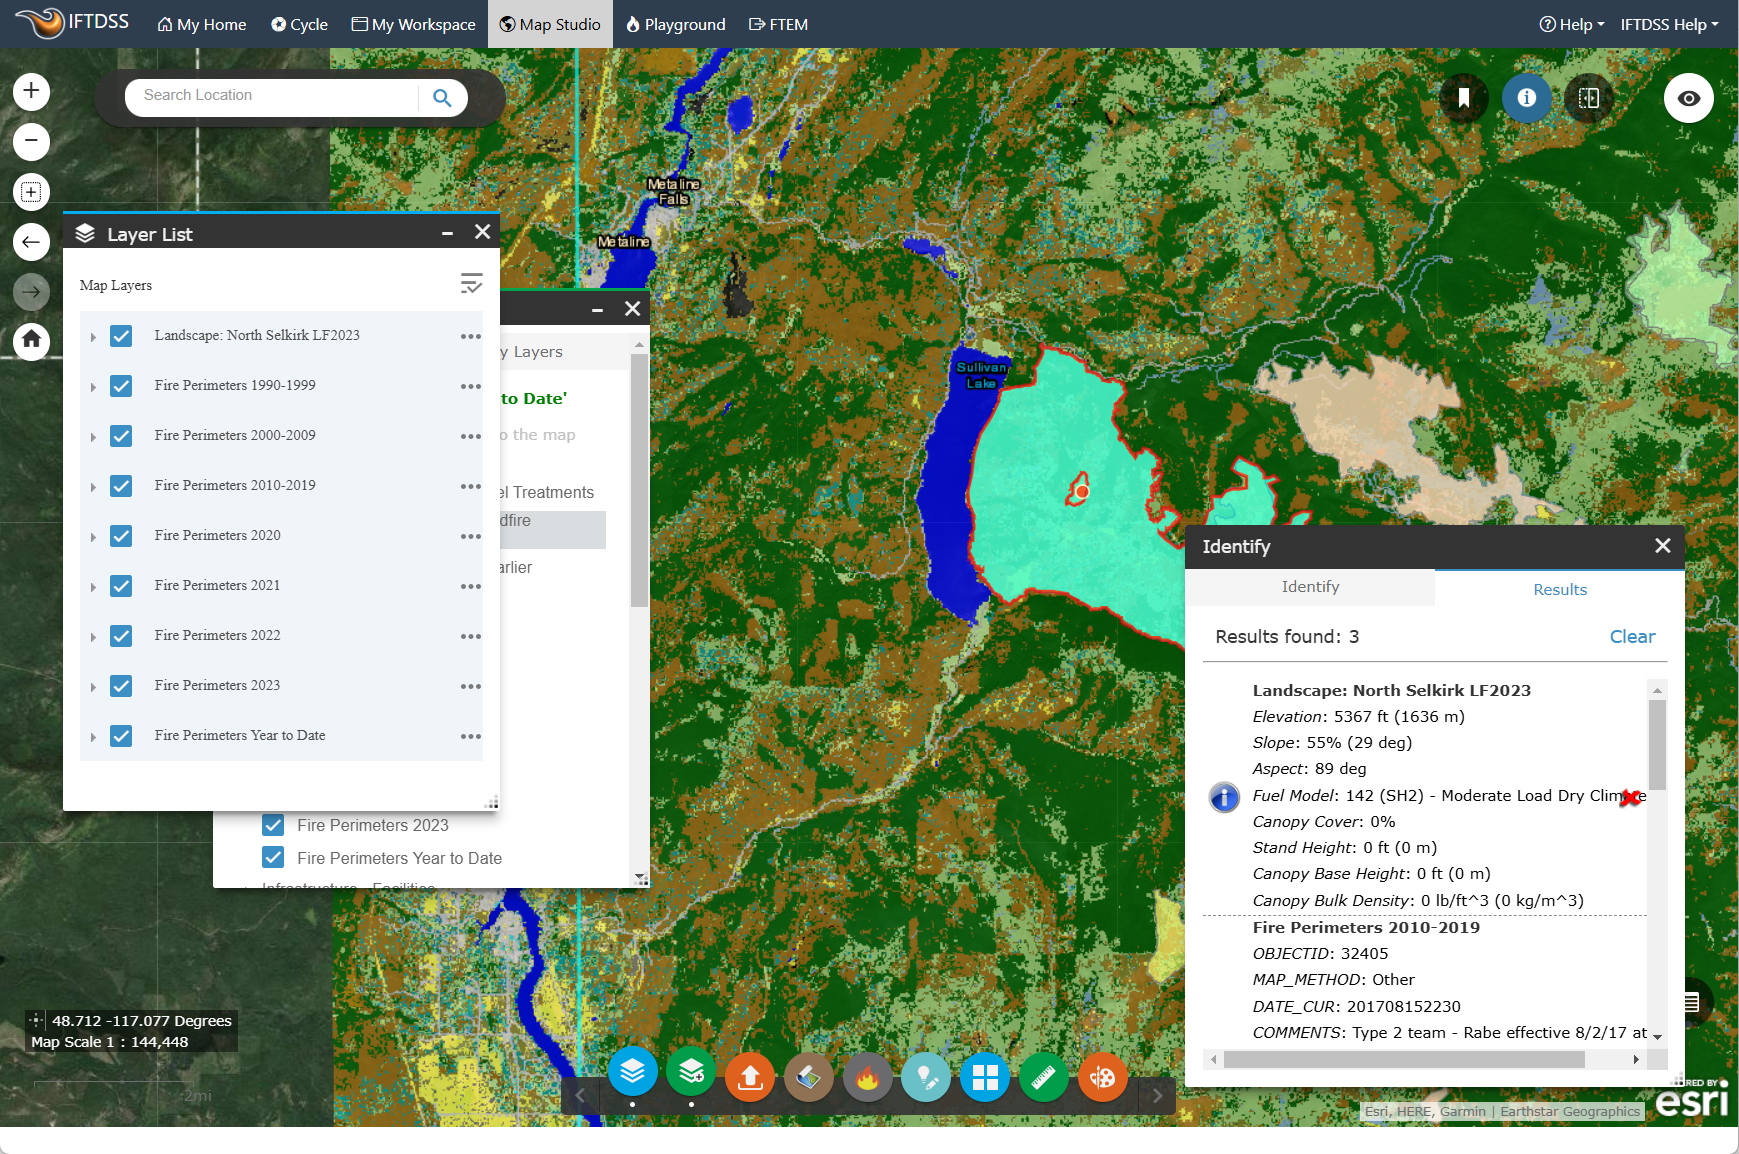Open the Playground menu item
This screenshot has height=1154, width=1739.
676,24
